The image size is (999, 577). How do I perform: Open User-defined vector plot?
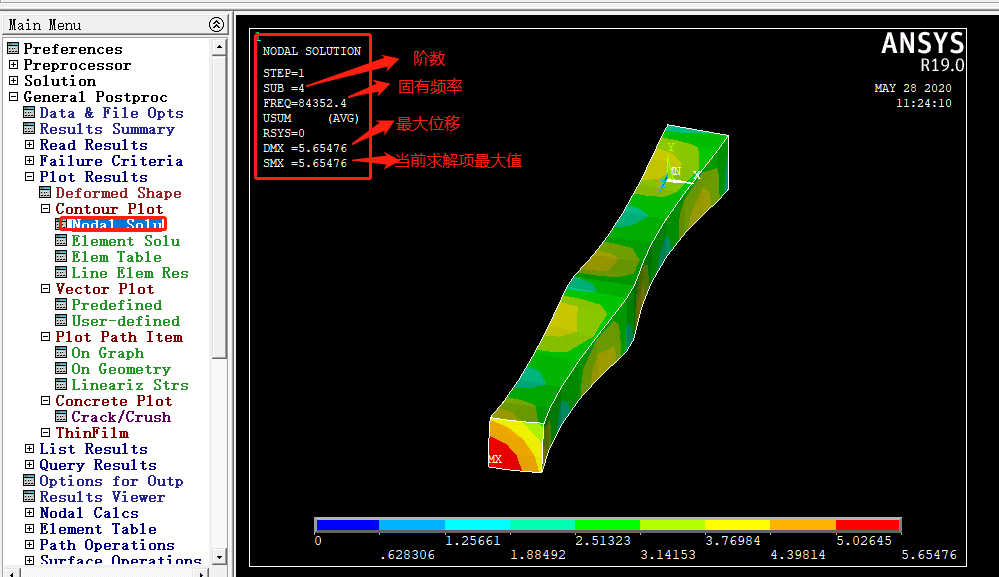[126, 321]
